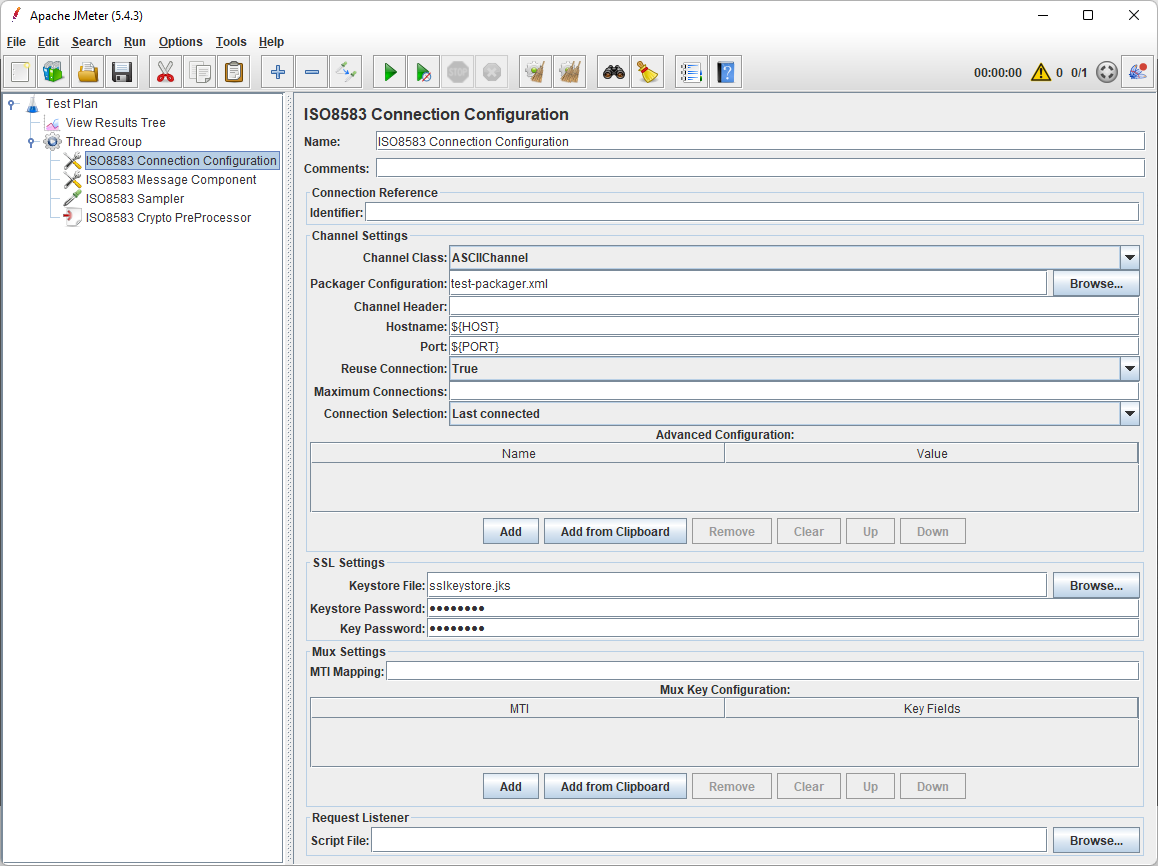Click the Port field with ${PORT}
Image resolution: width=1158 pixels, height=866 pixels.
(794, 346)
